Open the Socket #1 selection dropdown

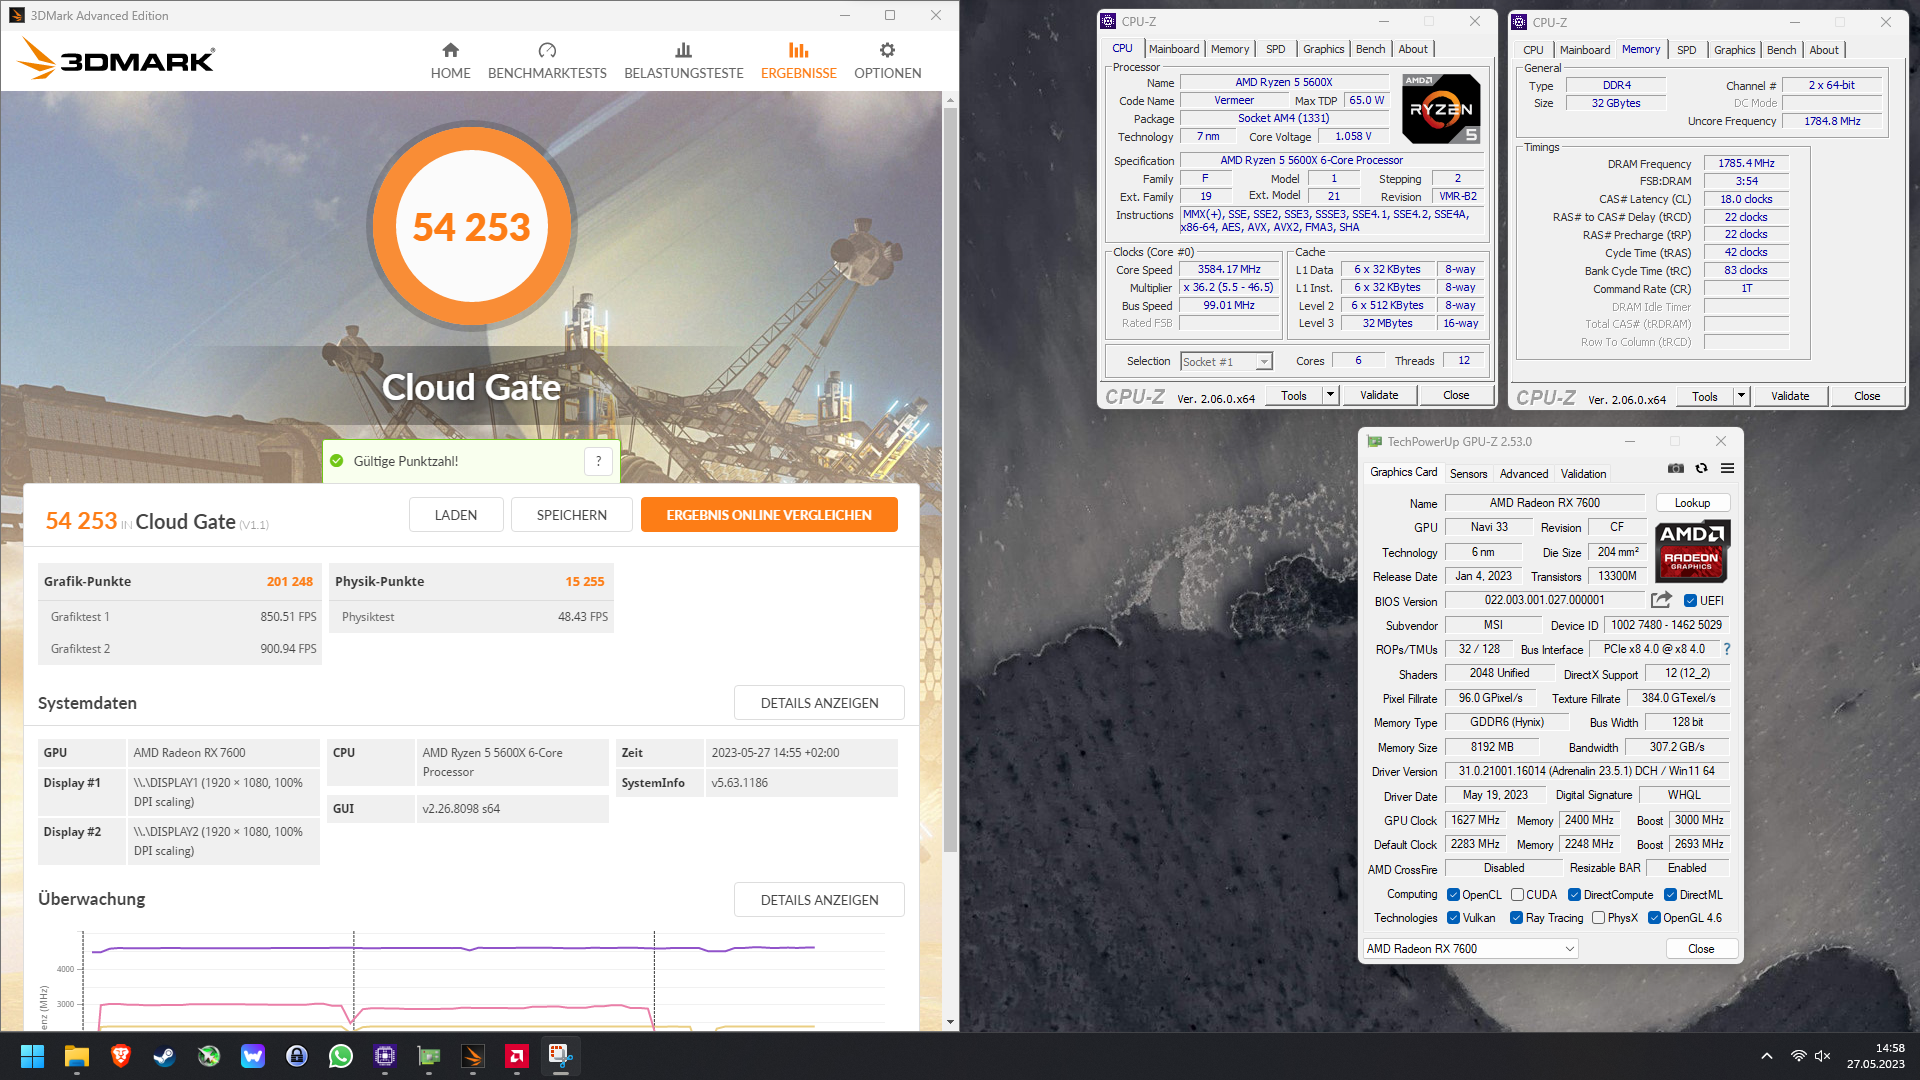tap(1226, 362)
